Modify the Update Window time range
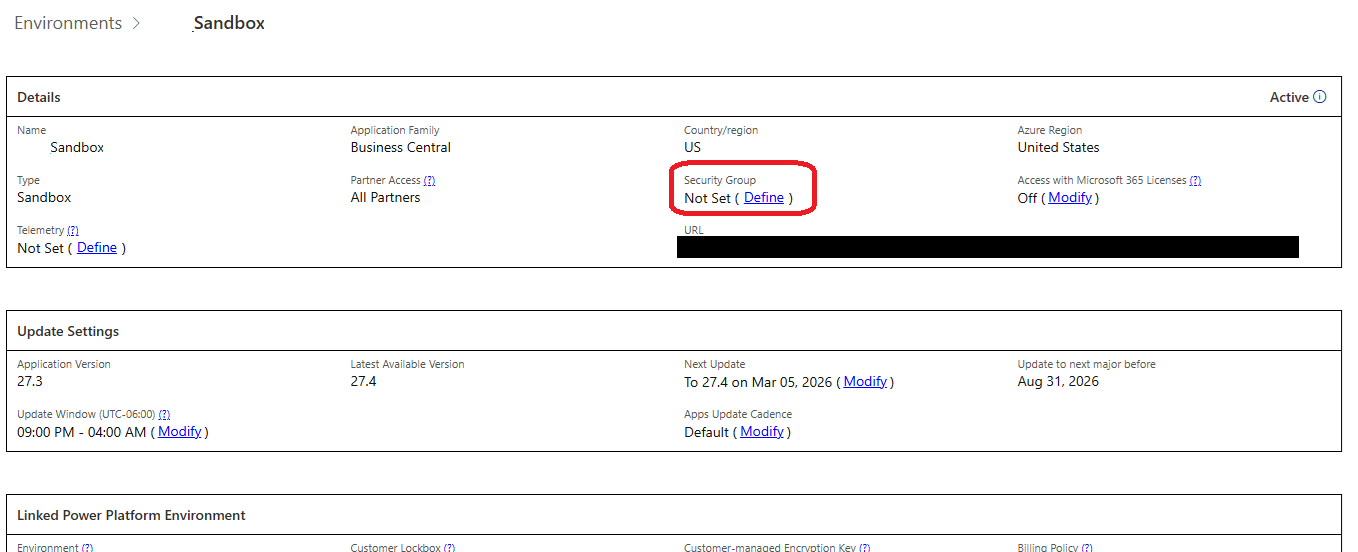The image size is (1358, 552). tap(180, 432)
